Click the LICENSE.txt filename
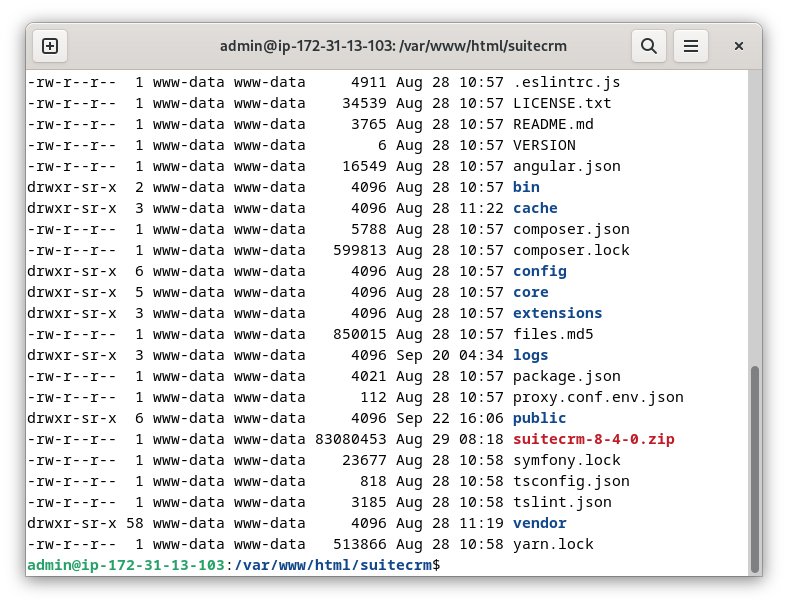 coord(562,103)
